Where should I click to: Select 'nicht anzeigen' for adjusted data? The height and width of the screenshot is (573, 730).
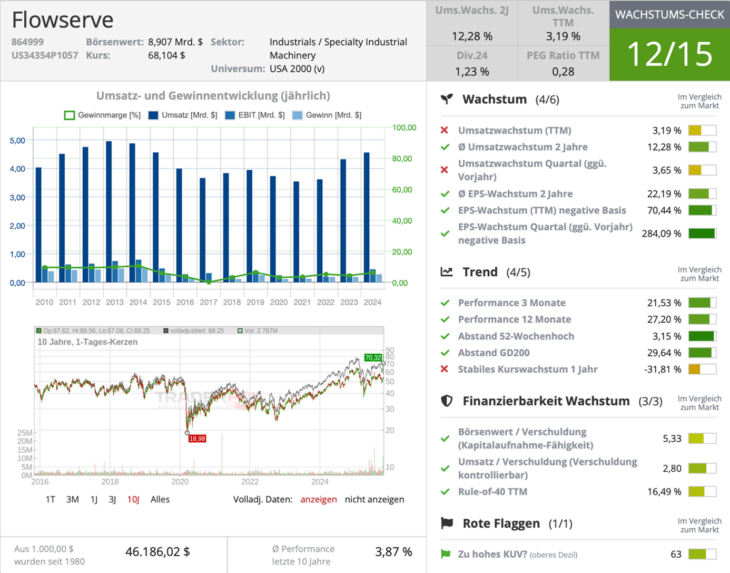click(374, 498)
